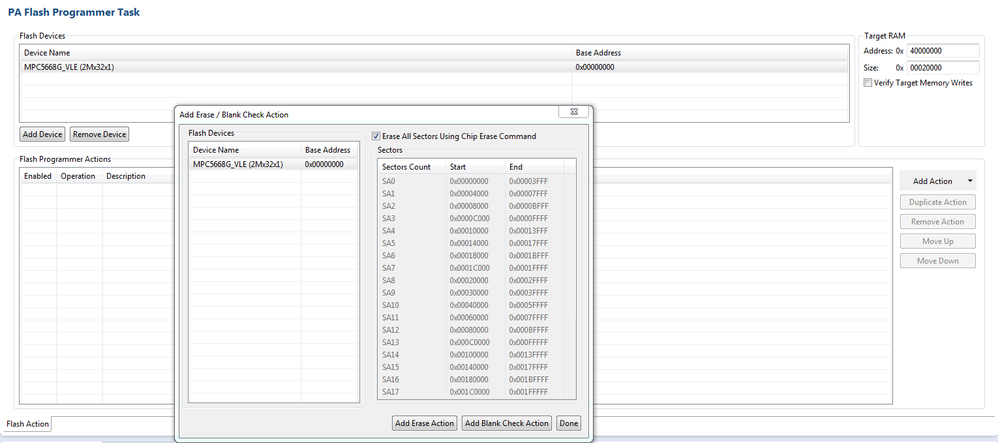The image size is (998, 443).
Task: Click the Add Blank Check Action button
Action: [x=507, y=423]
